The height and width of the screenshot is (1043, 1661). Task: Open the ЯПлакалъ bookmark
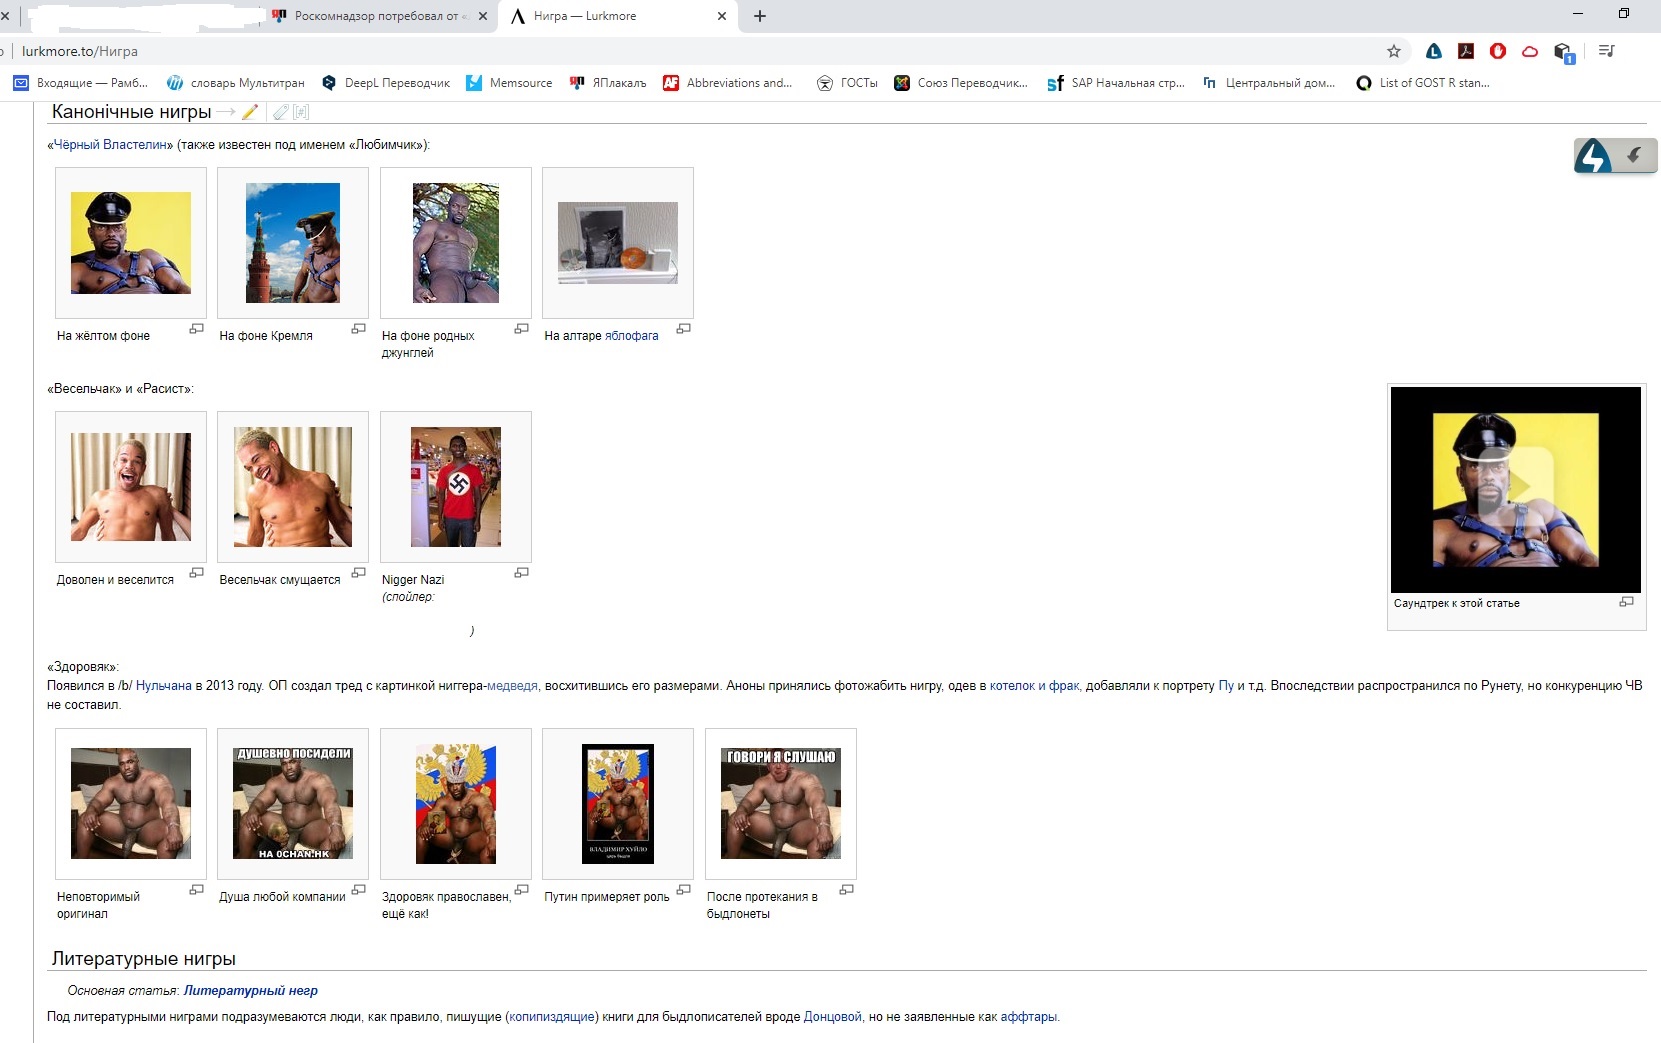click(x=608, y=83)
